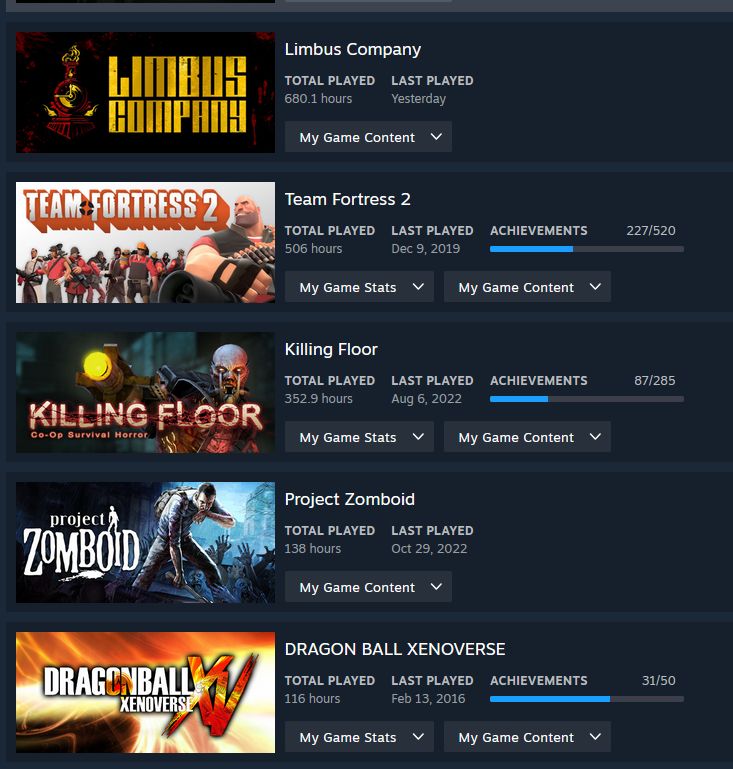The image size is (733, 769).
Task: Click Killing Floor achievements 87/285 progress bar
Action: coord(587,399)
